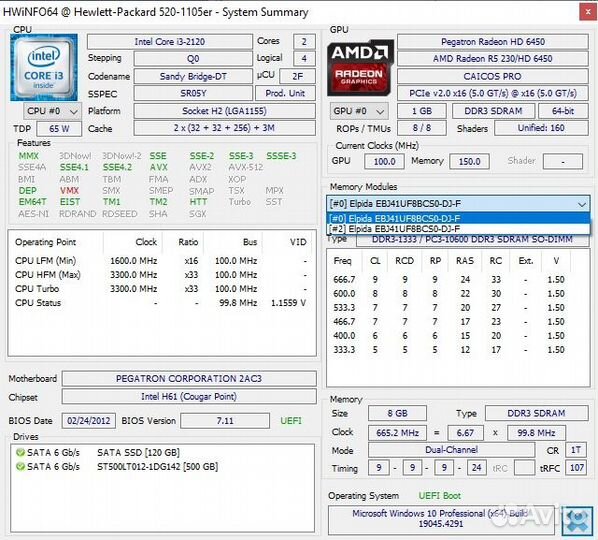Image resolution: width=598 pixels, height=540 pixels.
Task: Click the Prod. Unit field
Action: pyautogui.click(x=285, y=93)
